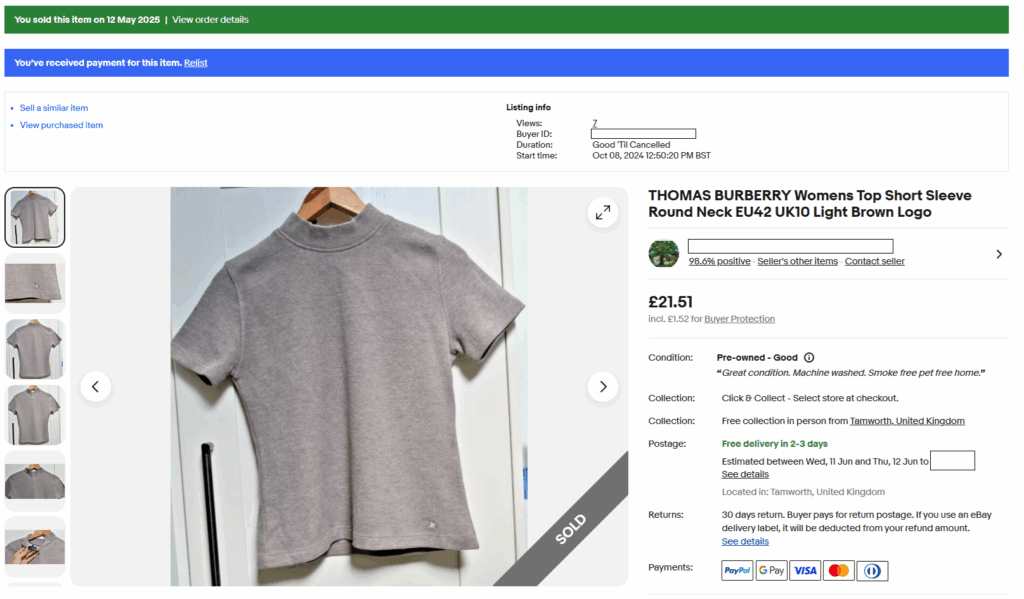Select the second thumbnail showing hem logo
The width and height of the screenshot is (1024, 599).
pyautogui.click(x=35, y=283)
